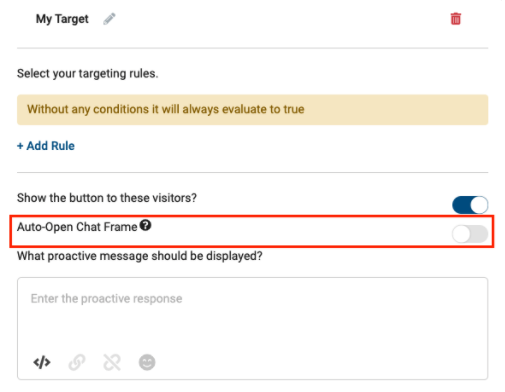Click the yellow conditions warning banner
505x392 pixels.
[253, 110]
